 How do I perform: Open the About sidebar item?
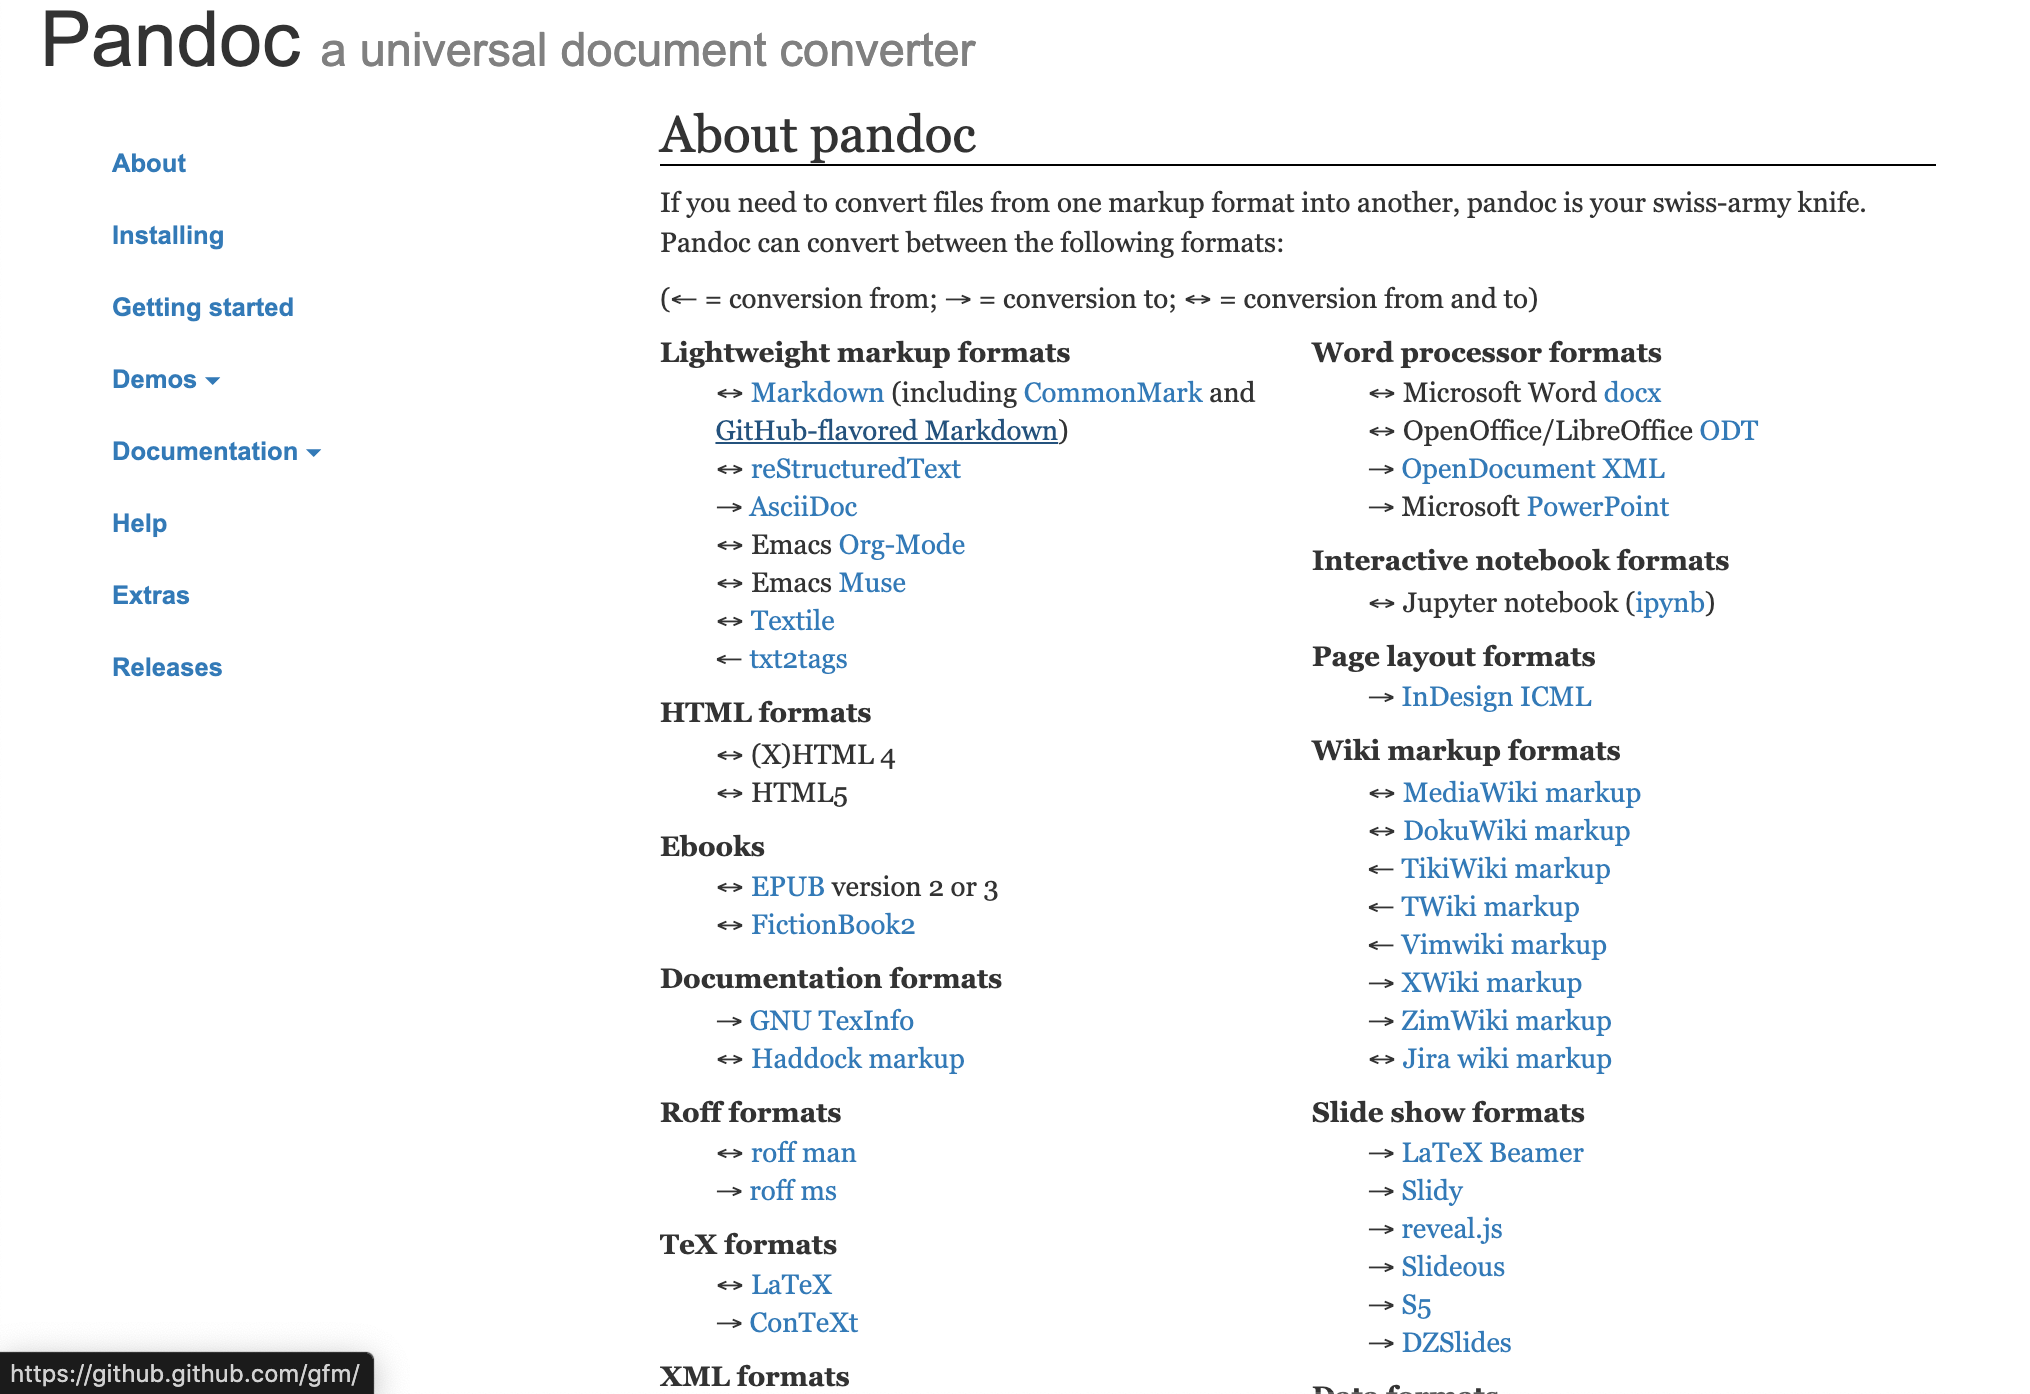click(149, 164)
